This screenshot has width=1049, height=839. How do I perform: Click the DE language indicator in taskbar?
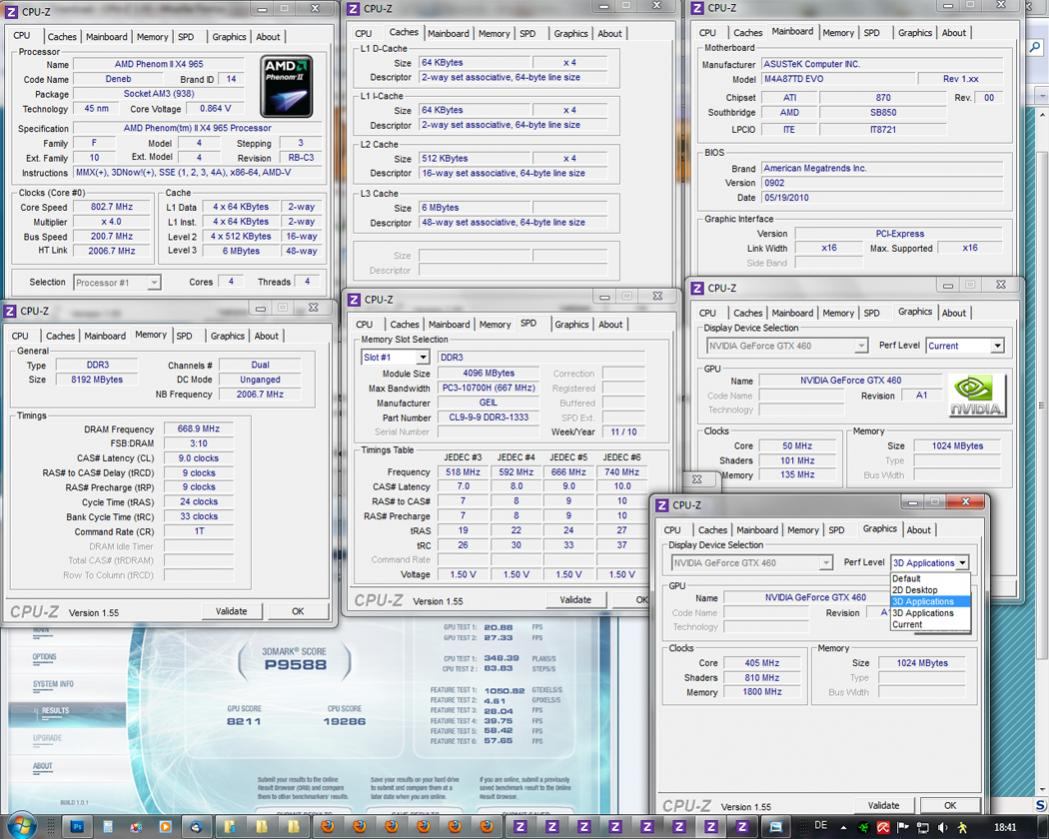point(821,826)
